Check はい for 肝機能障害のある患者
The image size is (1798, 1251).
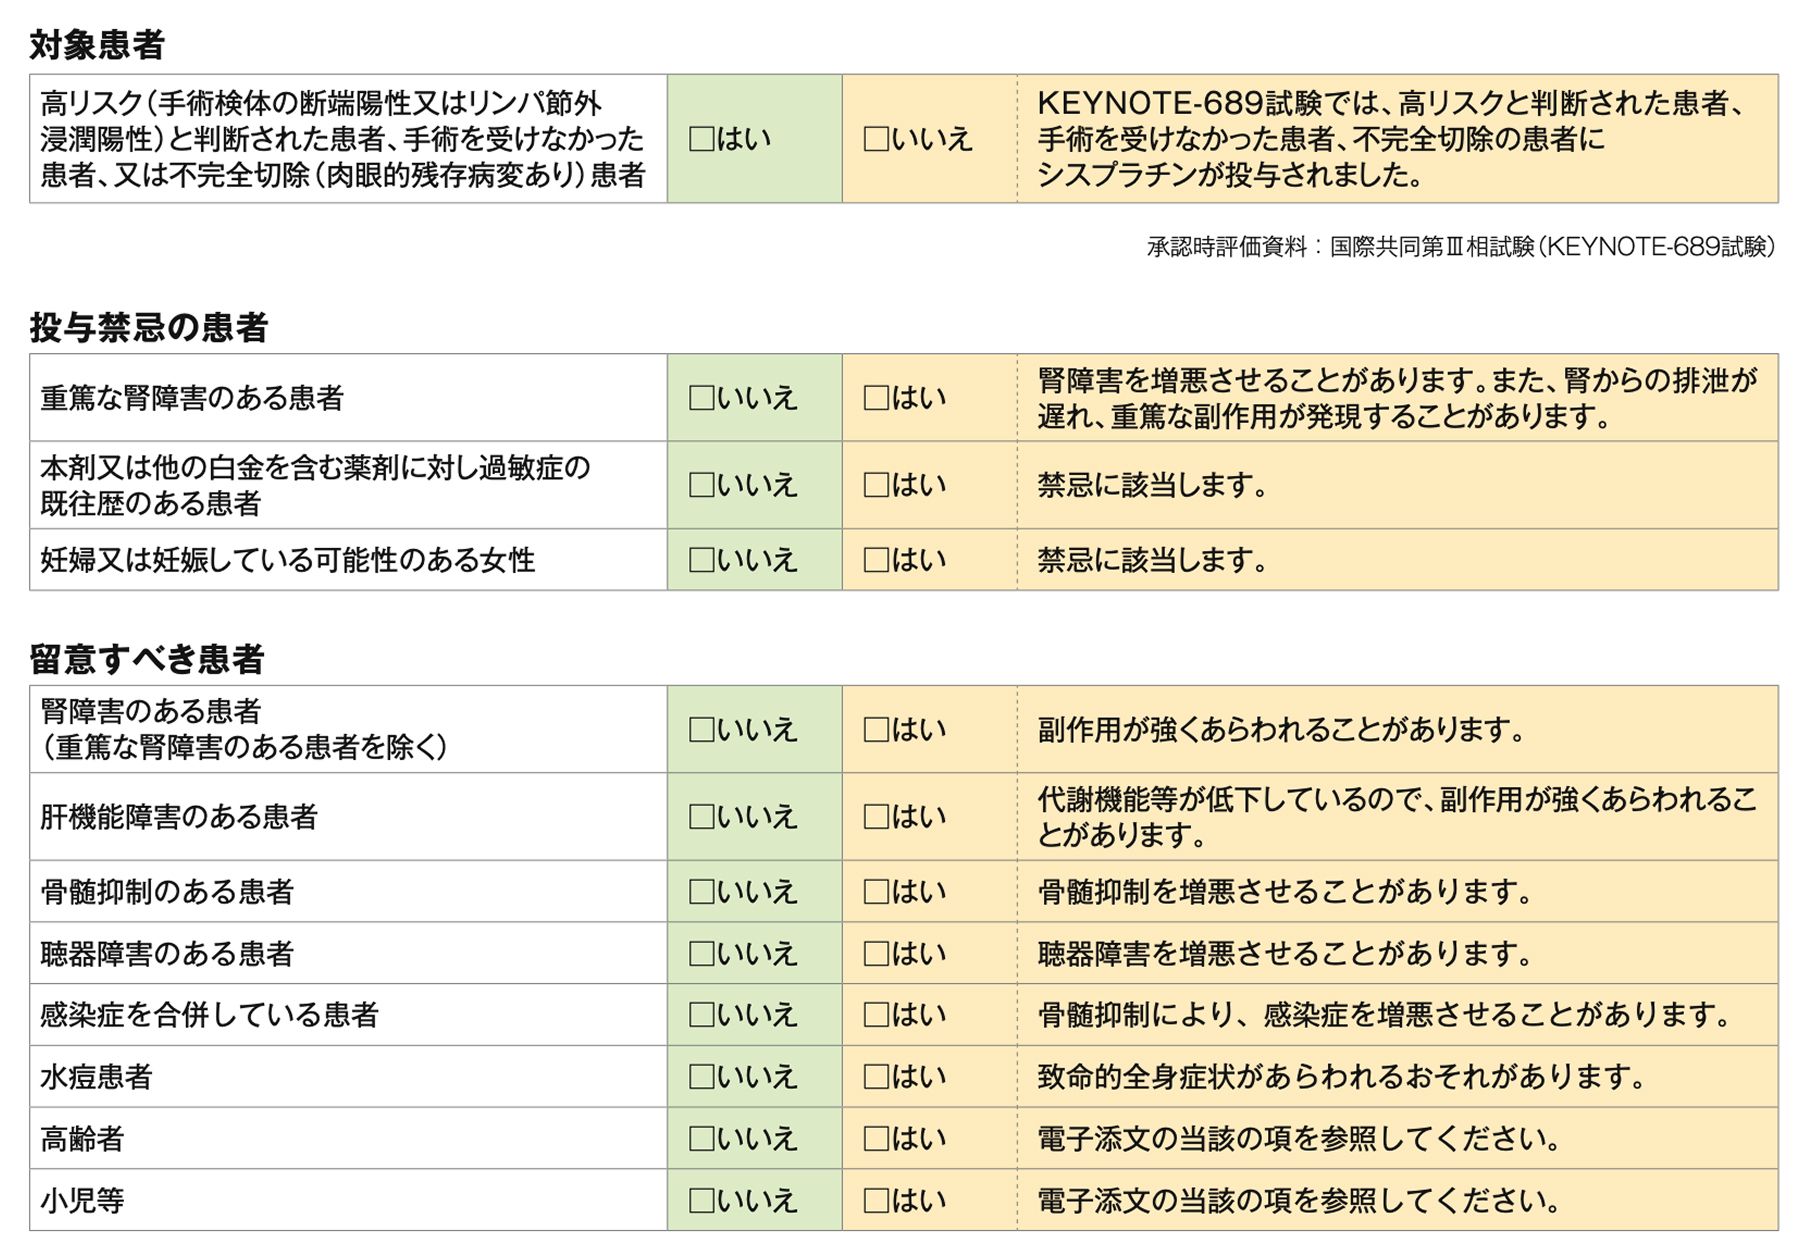click(x=876, y=817)
